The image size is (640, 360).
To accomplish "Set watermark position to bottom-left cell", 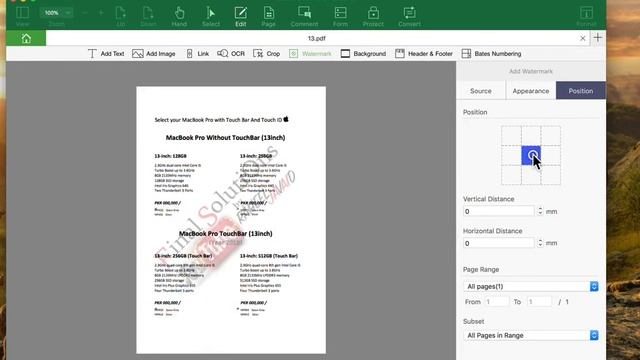I will (x=511, y=175).
